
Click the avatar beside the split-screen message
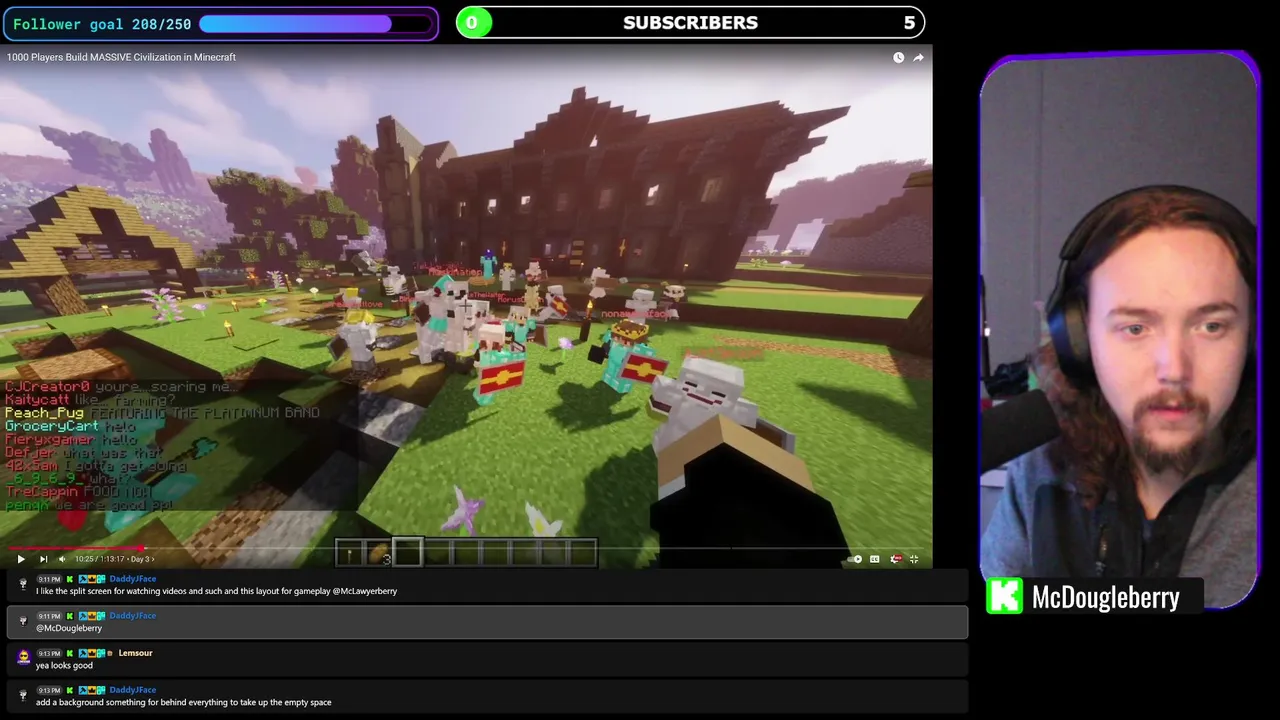pyautogui.click(x=23, y=583)
